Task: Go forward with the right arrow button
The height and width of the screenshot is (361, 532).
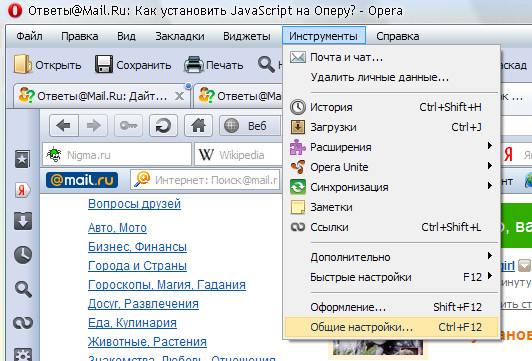Action: click(93, 126)
